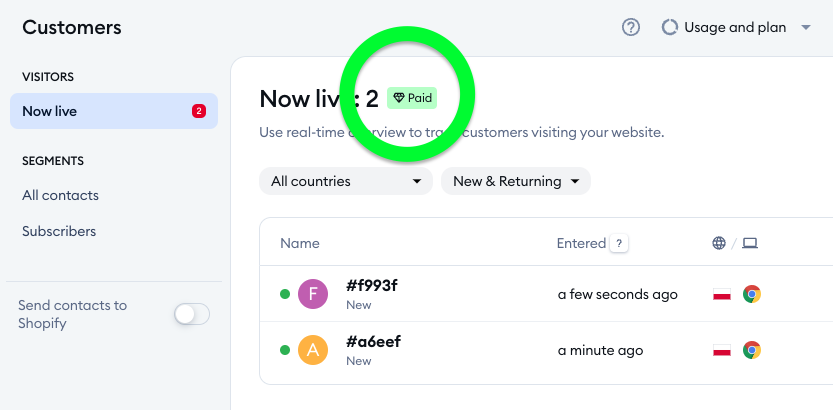The image size is (833, 410).
Task: Open All contacts segment
Action: pos(61,195)
